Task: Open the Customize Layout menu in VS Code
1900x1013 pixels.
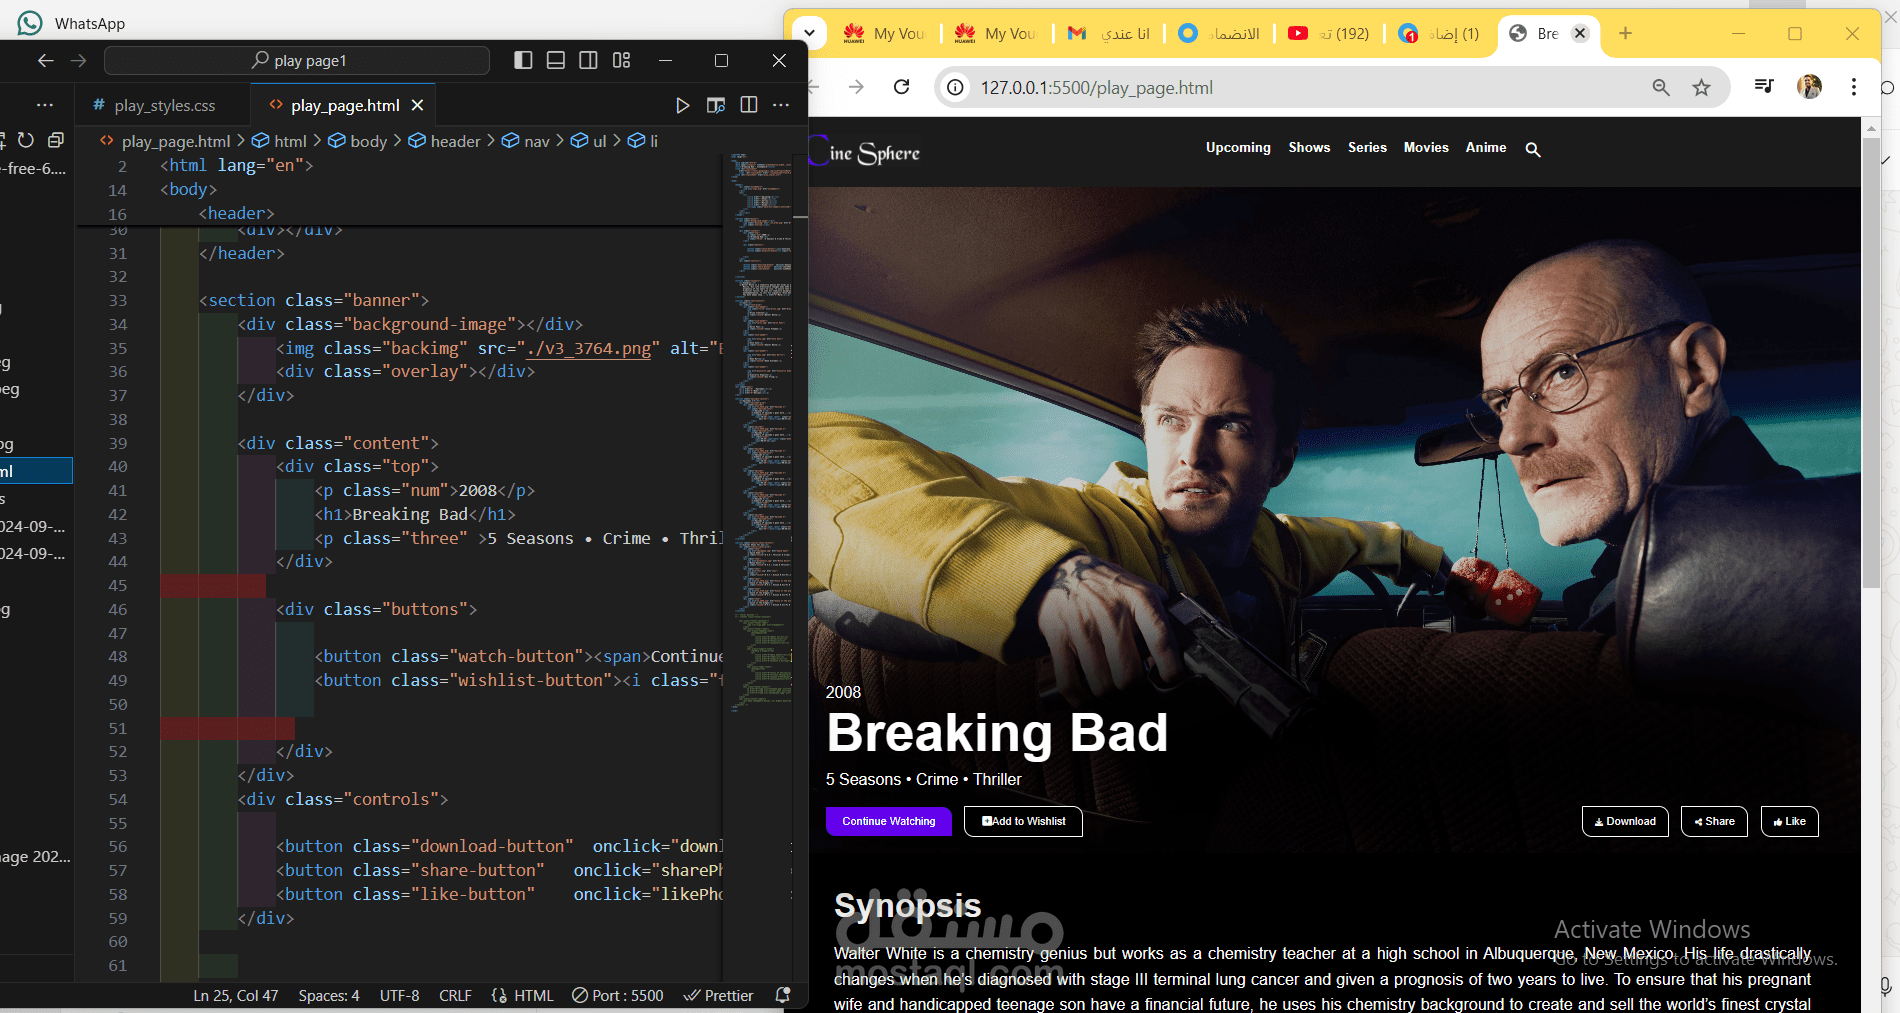Action: 622,61
